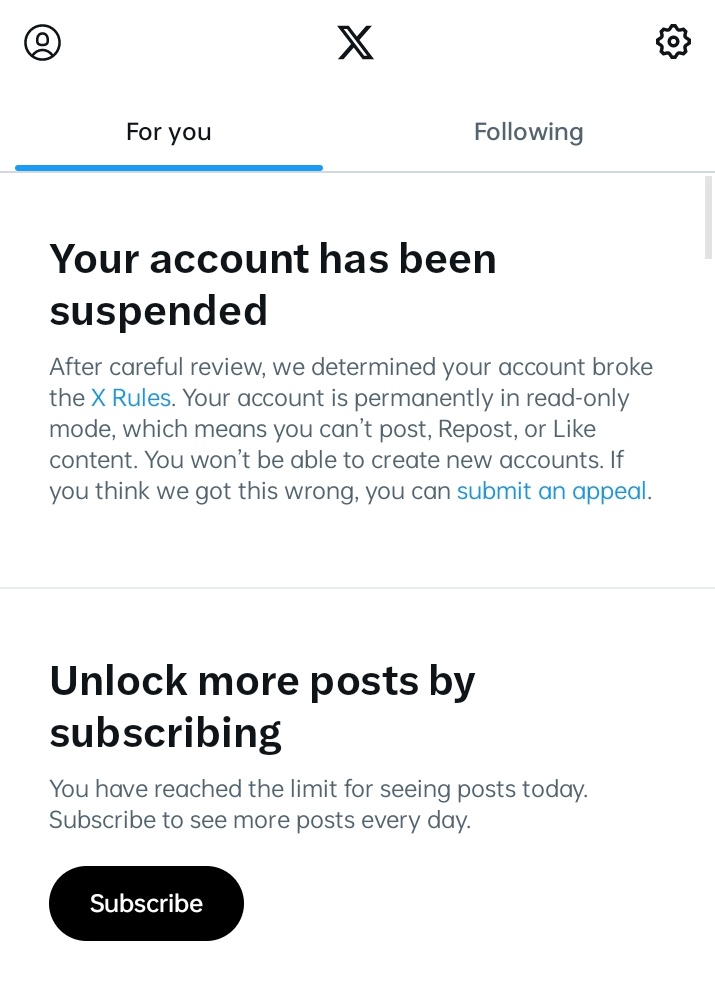
Task: Tap the black Subscribe button
Action: pos(147,903)
